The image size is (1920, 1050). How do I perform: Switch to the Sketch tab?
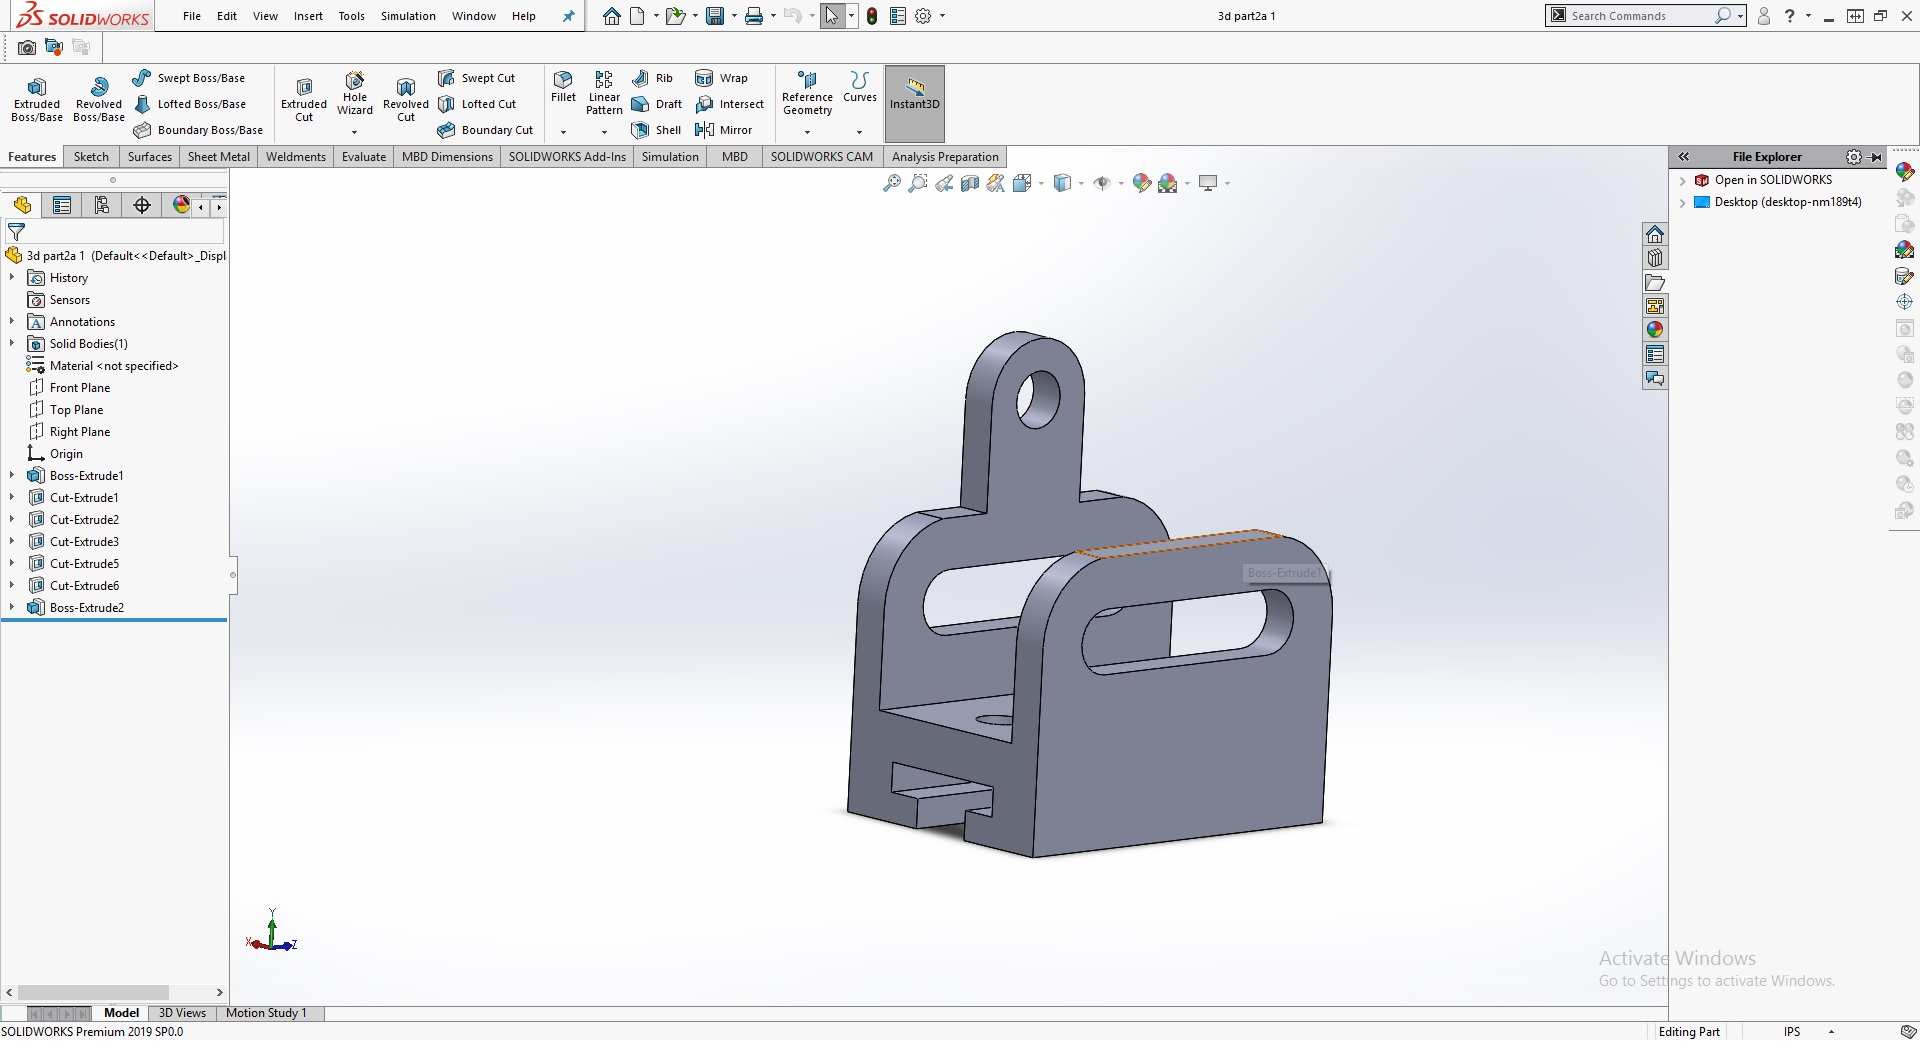click(x=91, y=157)
